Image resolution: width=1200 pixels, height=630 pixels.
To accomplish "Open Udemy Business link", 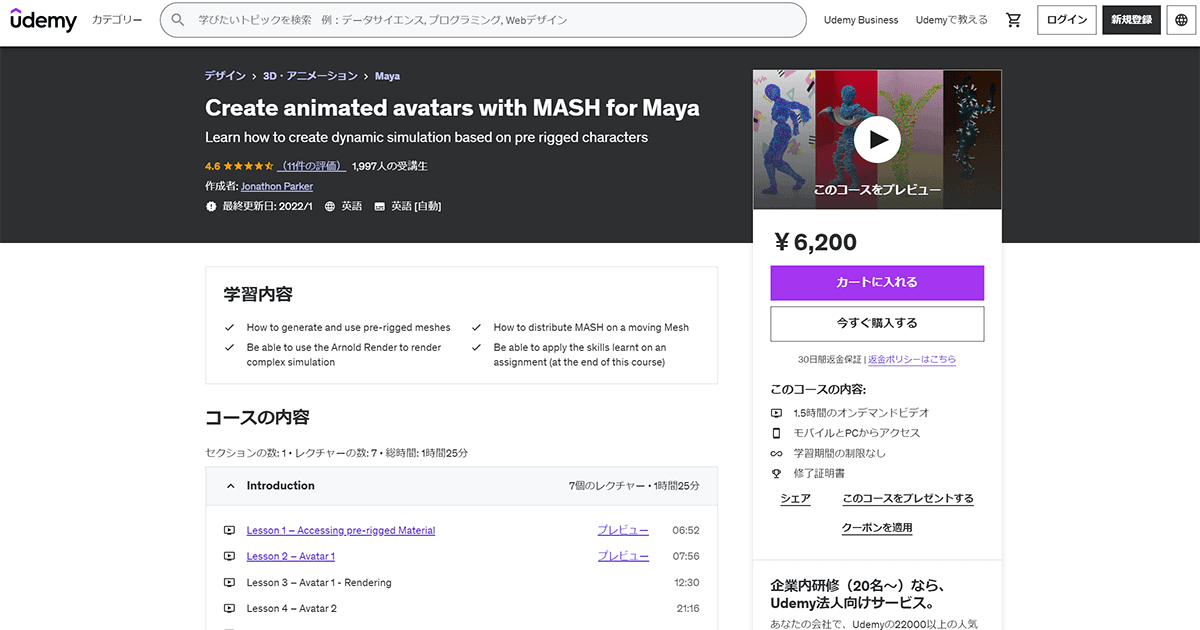I will pos(861,20).
